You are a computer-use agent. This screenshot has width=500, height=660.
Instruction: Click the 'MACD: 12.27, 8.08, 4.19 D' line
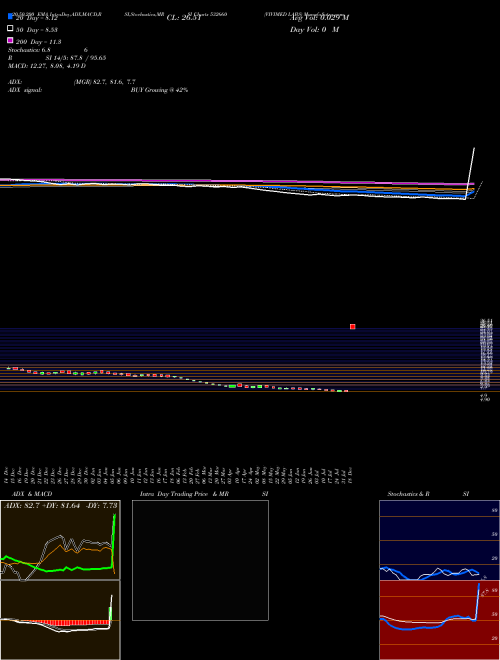point(47,66)
